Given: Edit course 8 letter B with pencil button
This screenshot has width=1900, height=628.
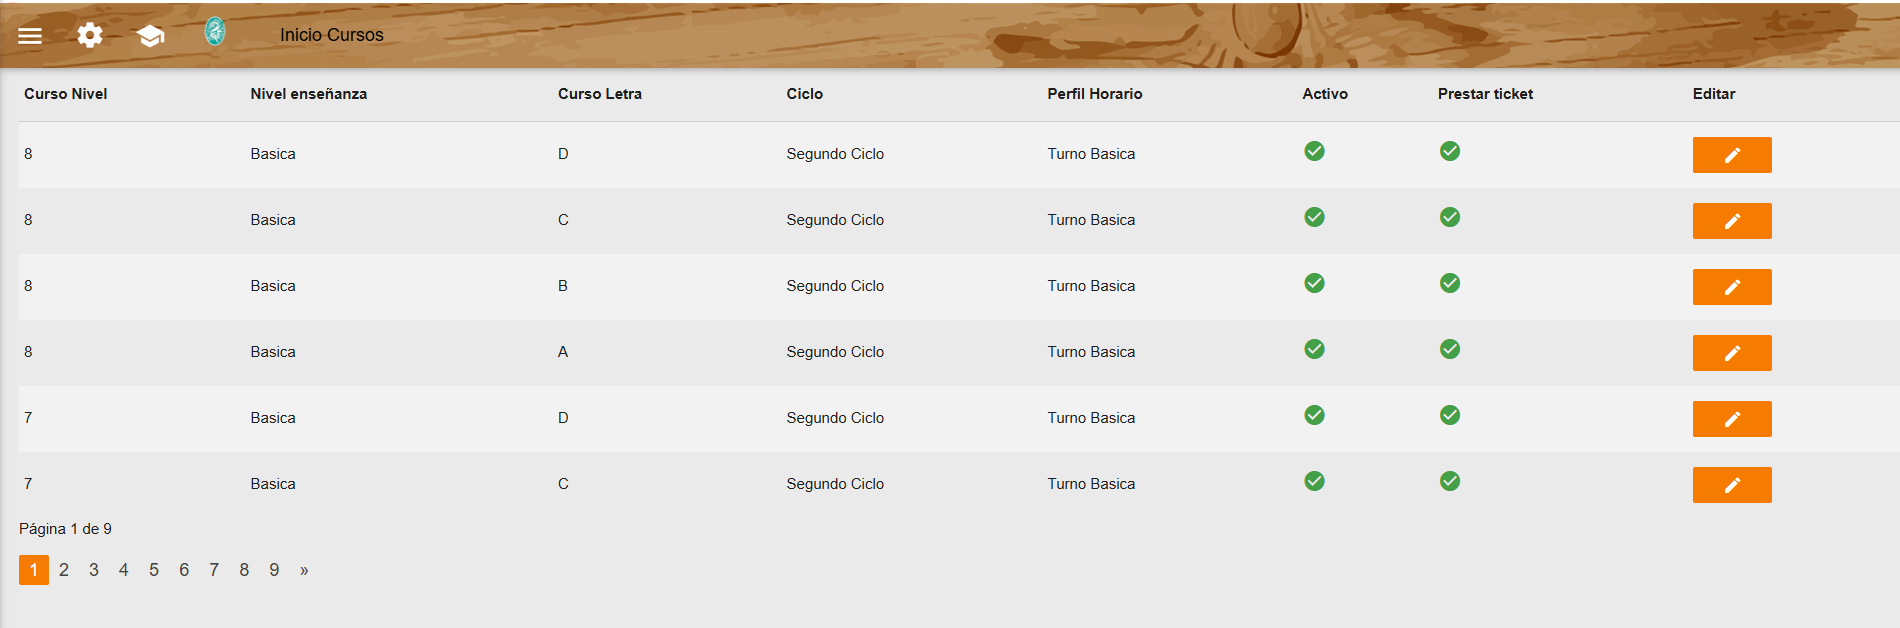Looking at the screenshot, I should 1732,287.
